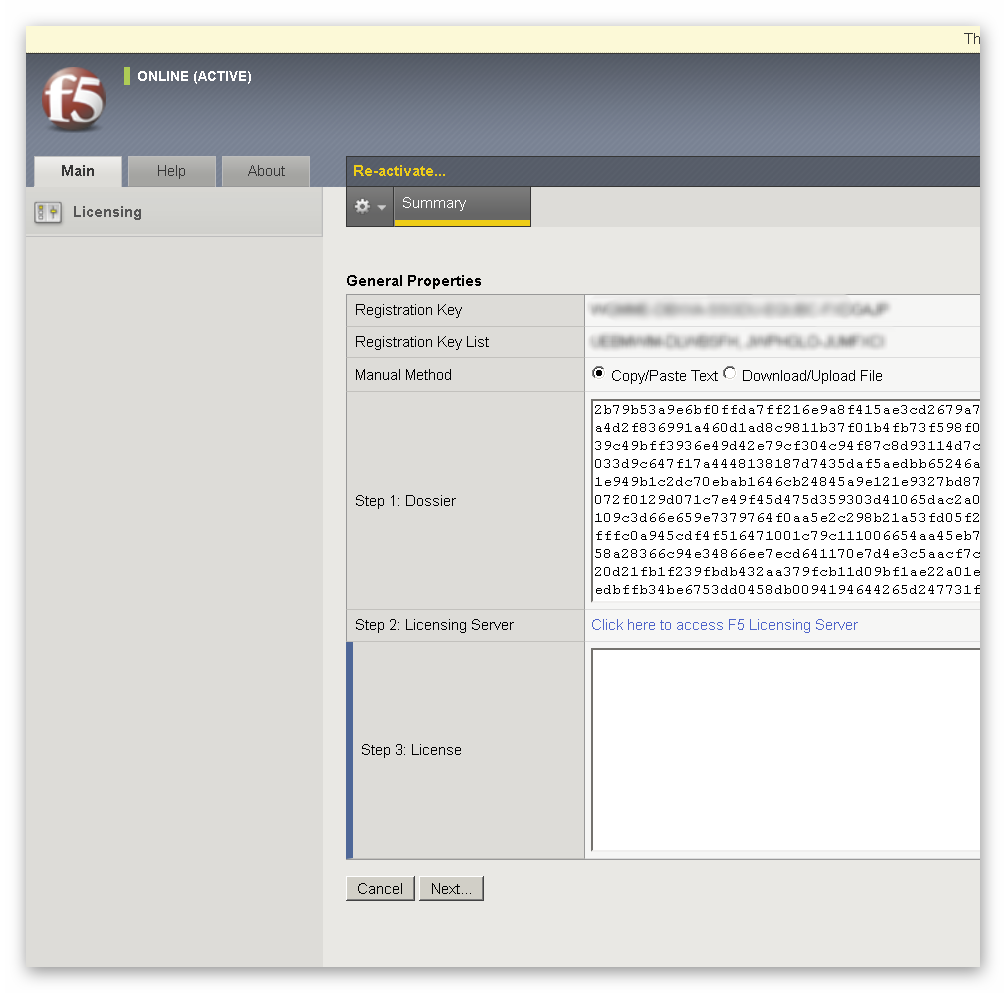Select the Summary tab
The height and width of the screenshot is (993, 1006).
(x=462, y=205)
